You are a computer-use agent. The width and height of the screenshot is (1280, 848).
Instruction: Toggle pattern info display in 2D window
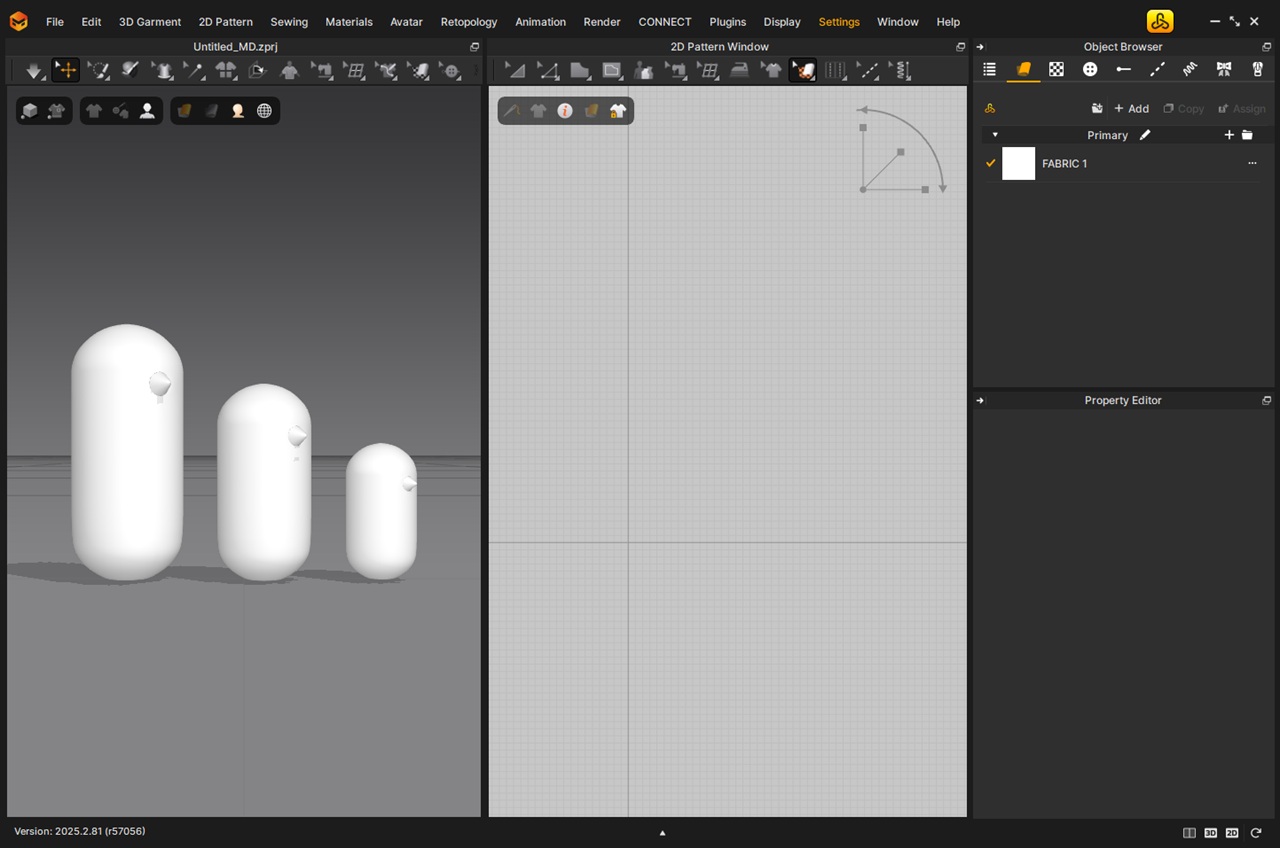pyautogui.click(x=565, y=111)
